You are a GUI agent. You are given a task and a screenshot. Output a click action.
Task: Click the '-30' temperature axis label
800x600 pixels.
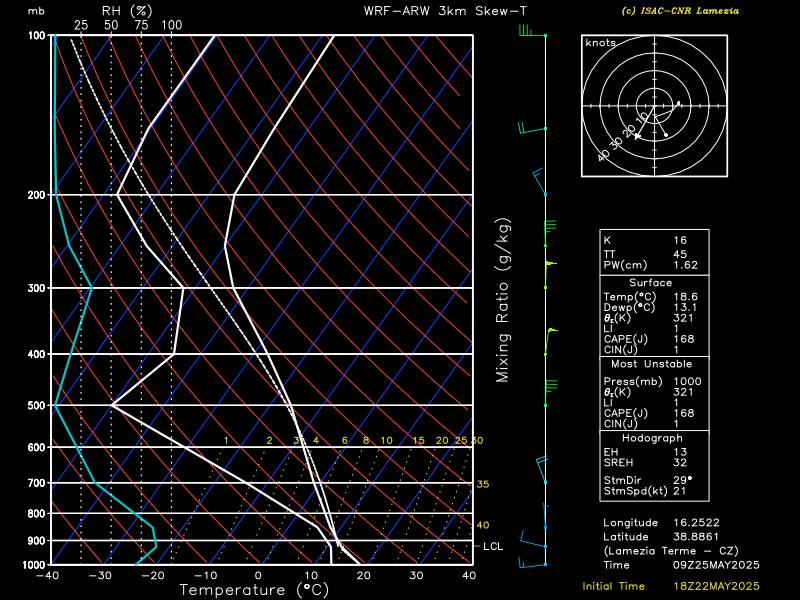(100, 576)
